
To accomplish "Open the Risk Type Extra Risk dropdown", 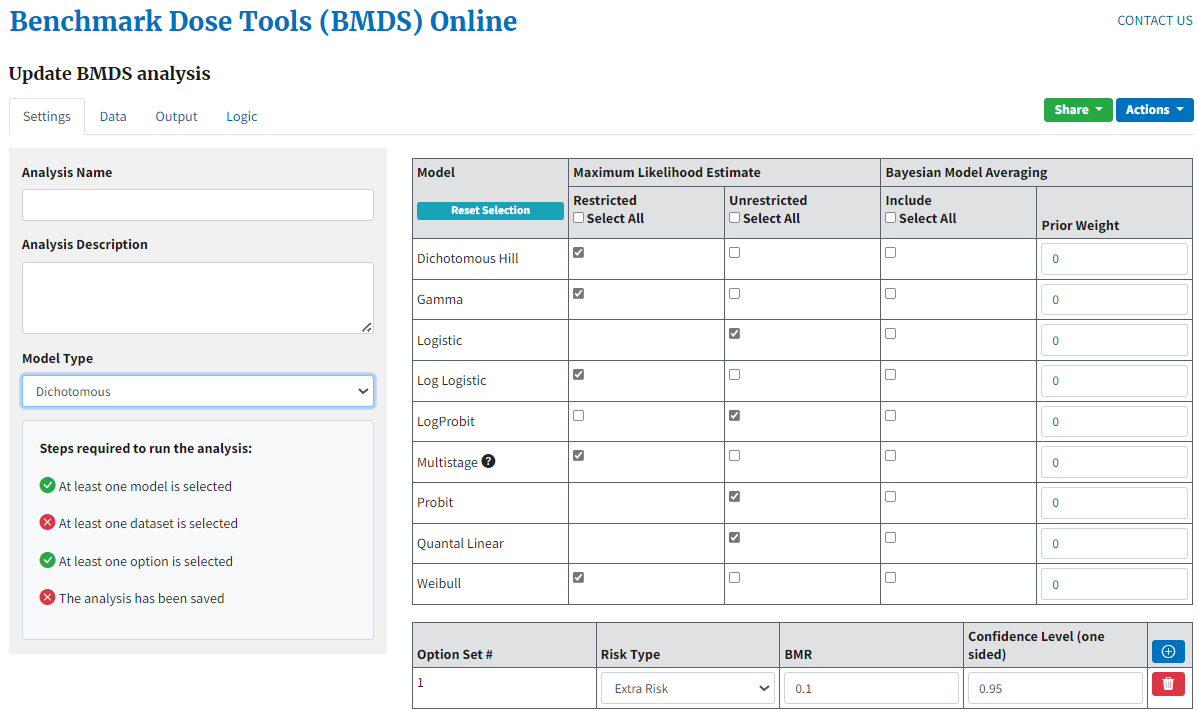I will click(x=688, y=688).
